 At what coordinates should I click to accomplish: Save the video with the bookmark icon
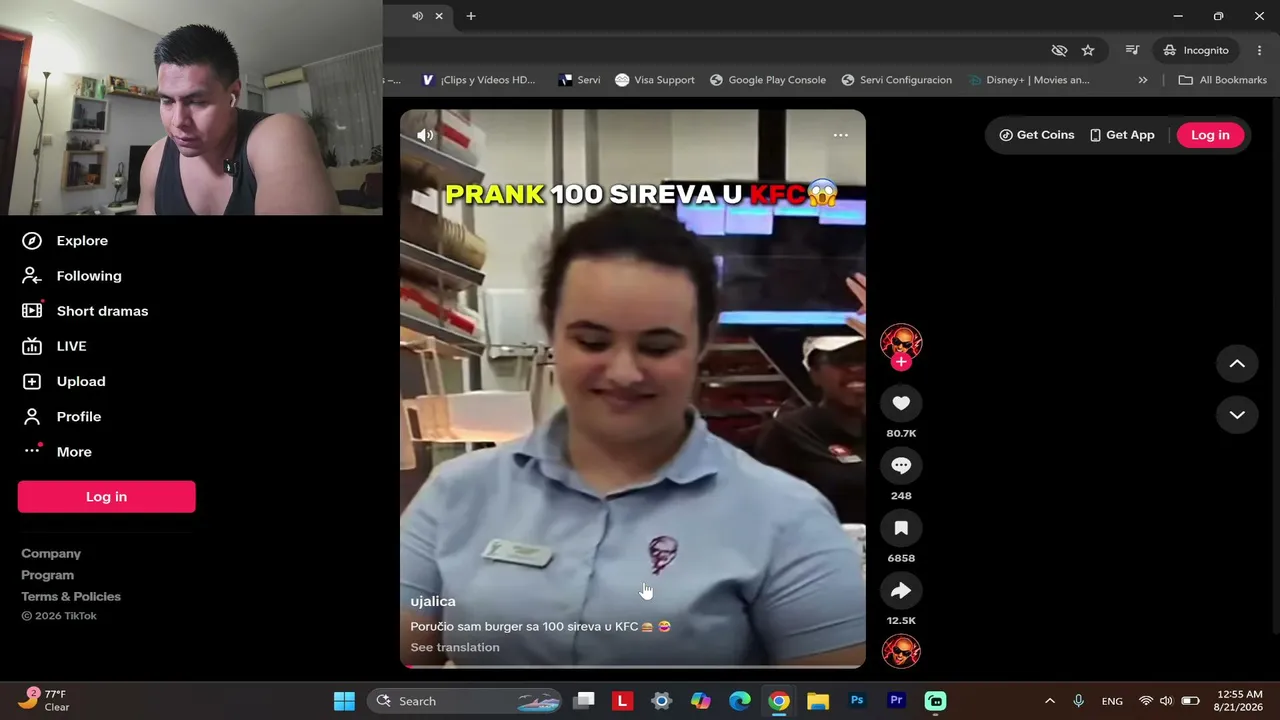[x=901, y=528]
